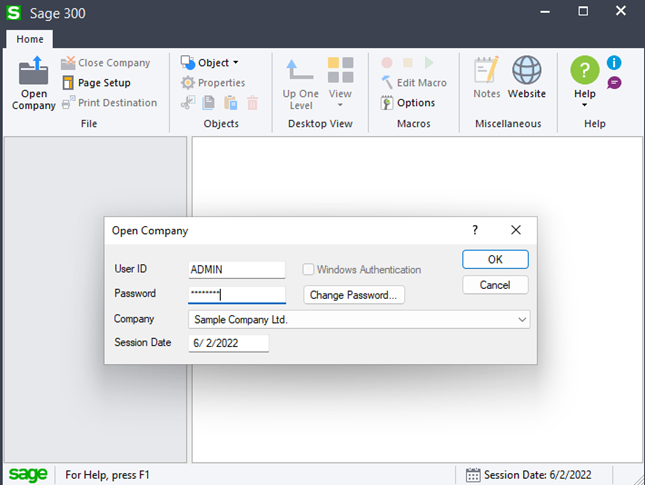This screenshot has width=645, height=485.
Task: Open the Notes tool
Action: pyautogui.click(x=486, y=72)
